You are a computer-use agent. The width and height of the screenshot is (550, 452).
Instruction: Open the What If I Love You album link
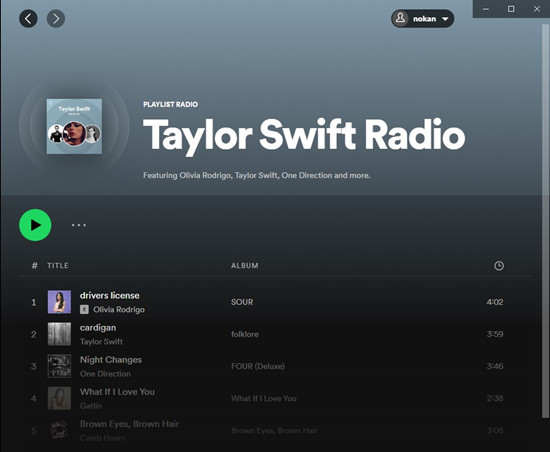264,398
